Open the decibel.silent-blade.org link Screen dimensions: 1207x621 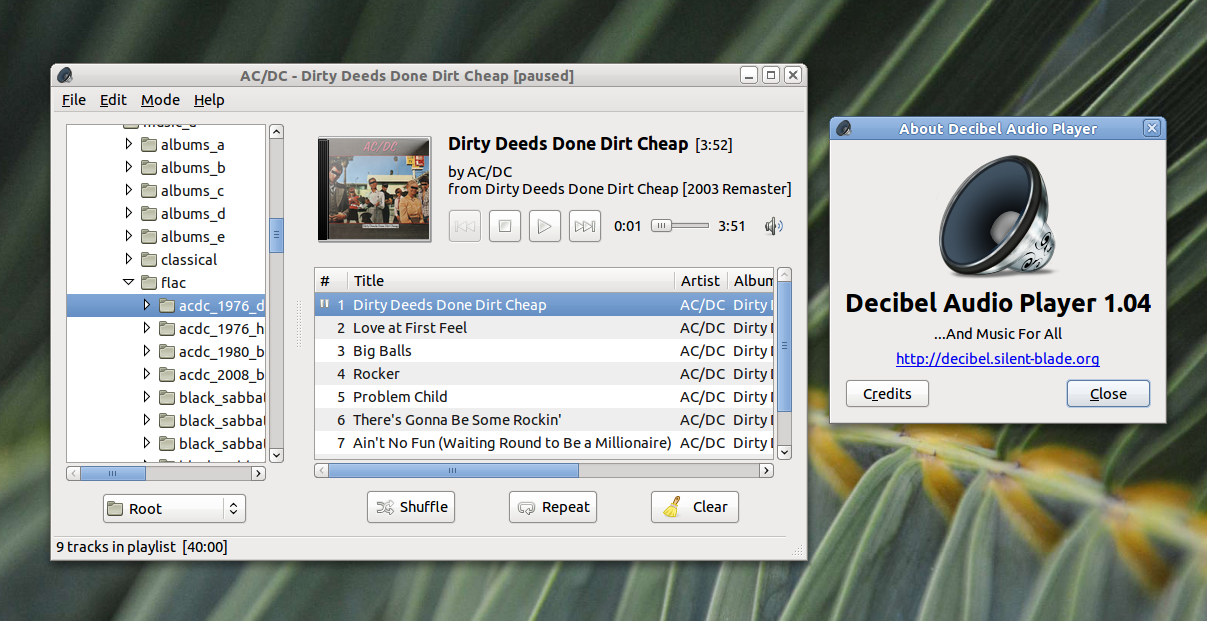tap(997, 359)
